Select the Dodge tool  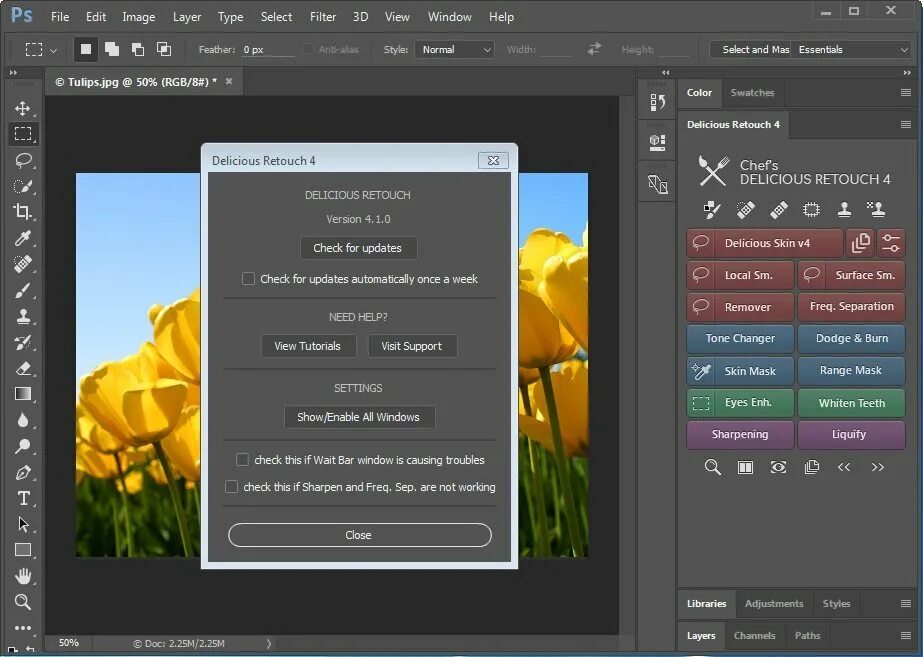click(x=23, y=446)
